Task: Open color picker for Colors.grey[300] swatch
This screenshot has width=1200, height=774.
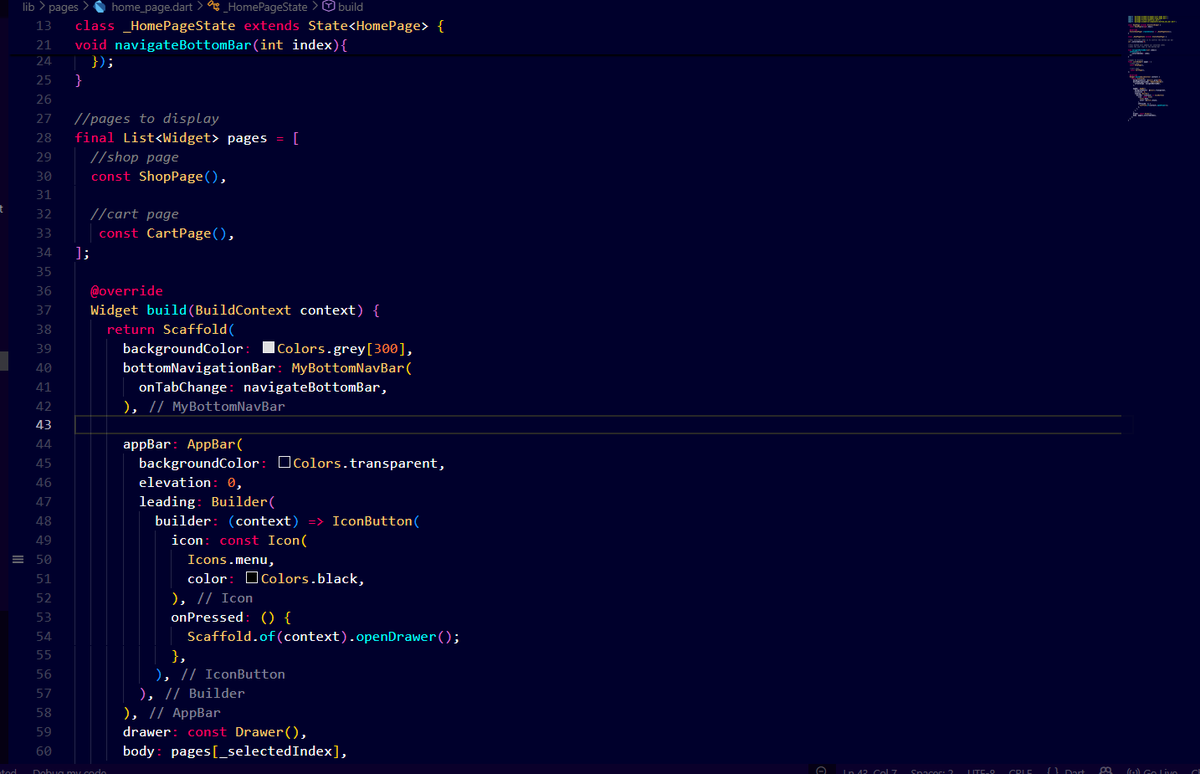Action: tap(268, 348)
